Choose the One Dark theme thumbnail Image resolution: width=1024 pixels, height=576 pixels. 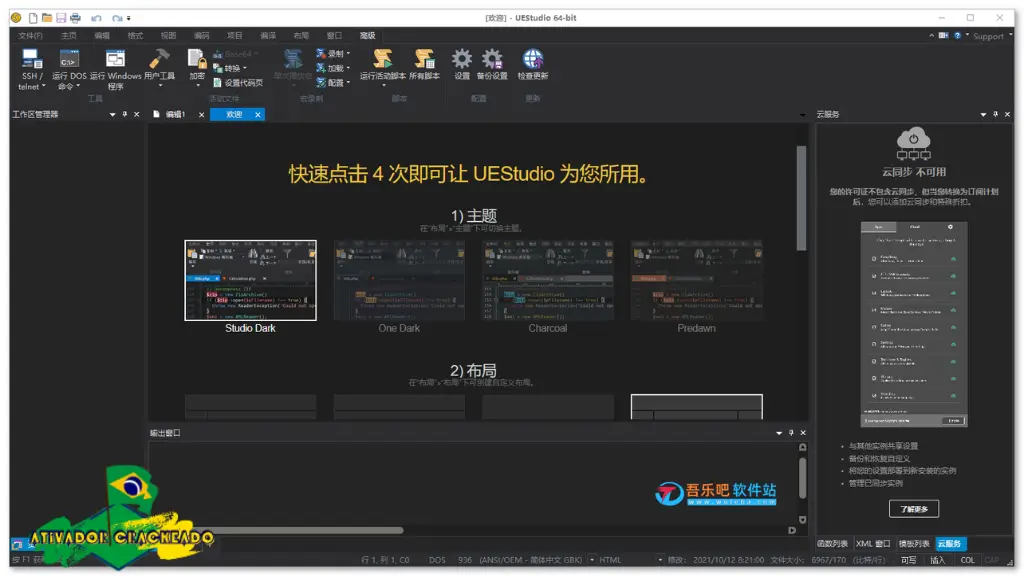399,280
